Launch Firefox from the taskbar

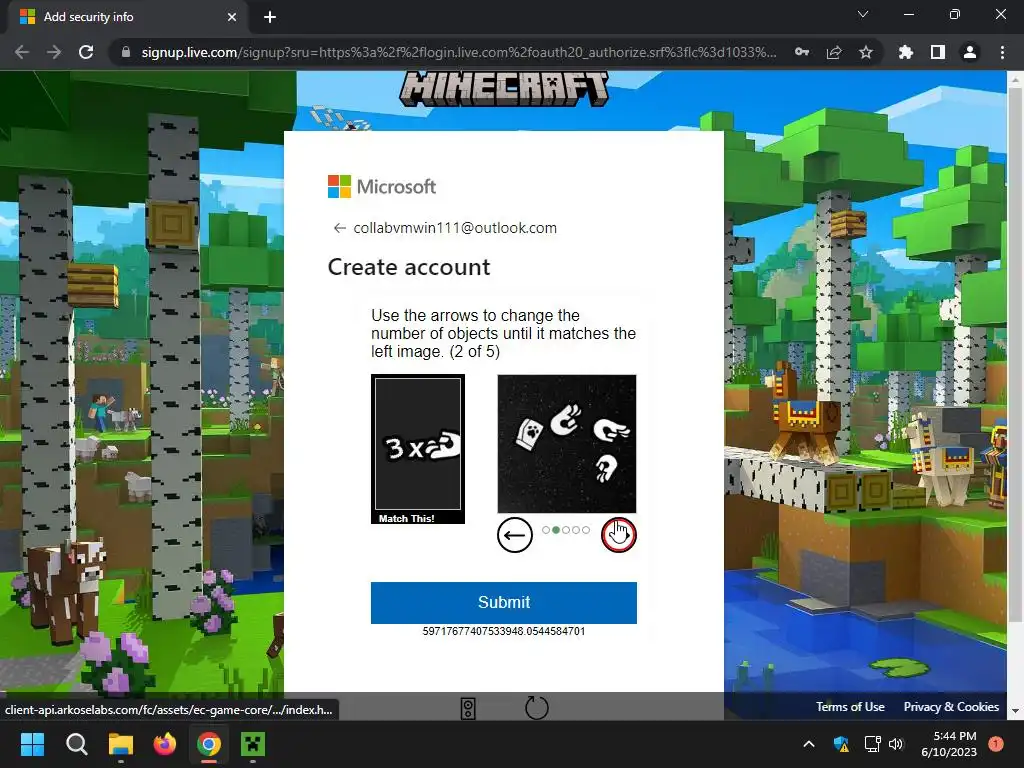(x=165, y=744)
